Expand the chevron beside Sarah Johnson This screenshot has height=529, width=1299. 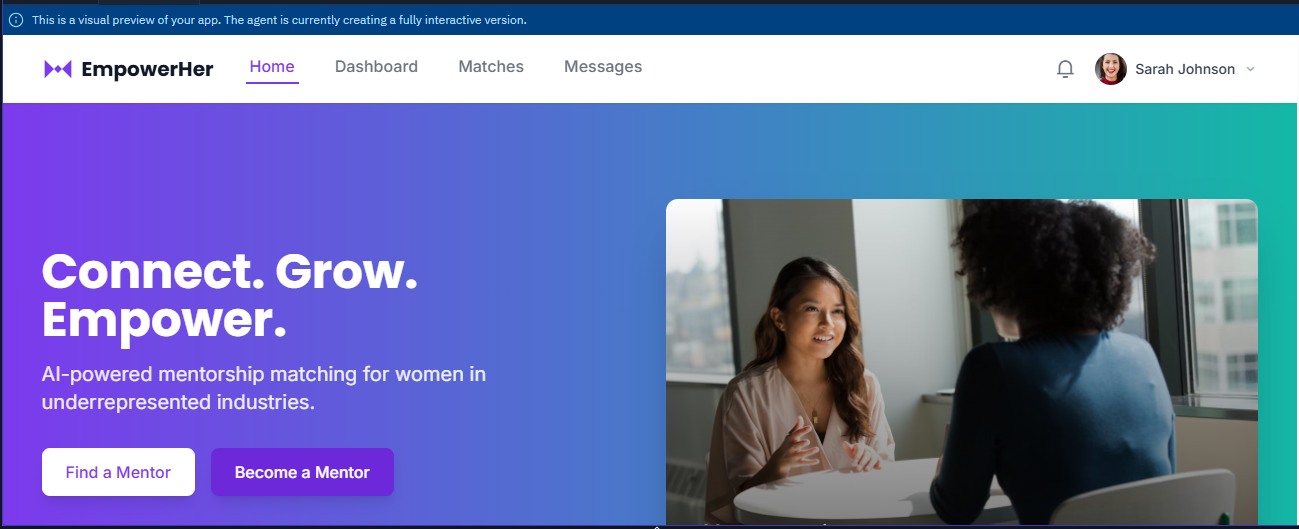point(1250,69)
